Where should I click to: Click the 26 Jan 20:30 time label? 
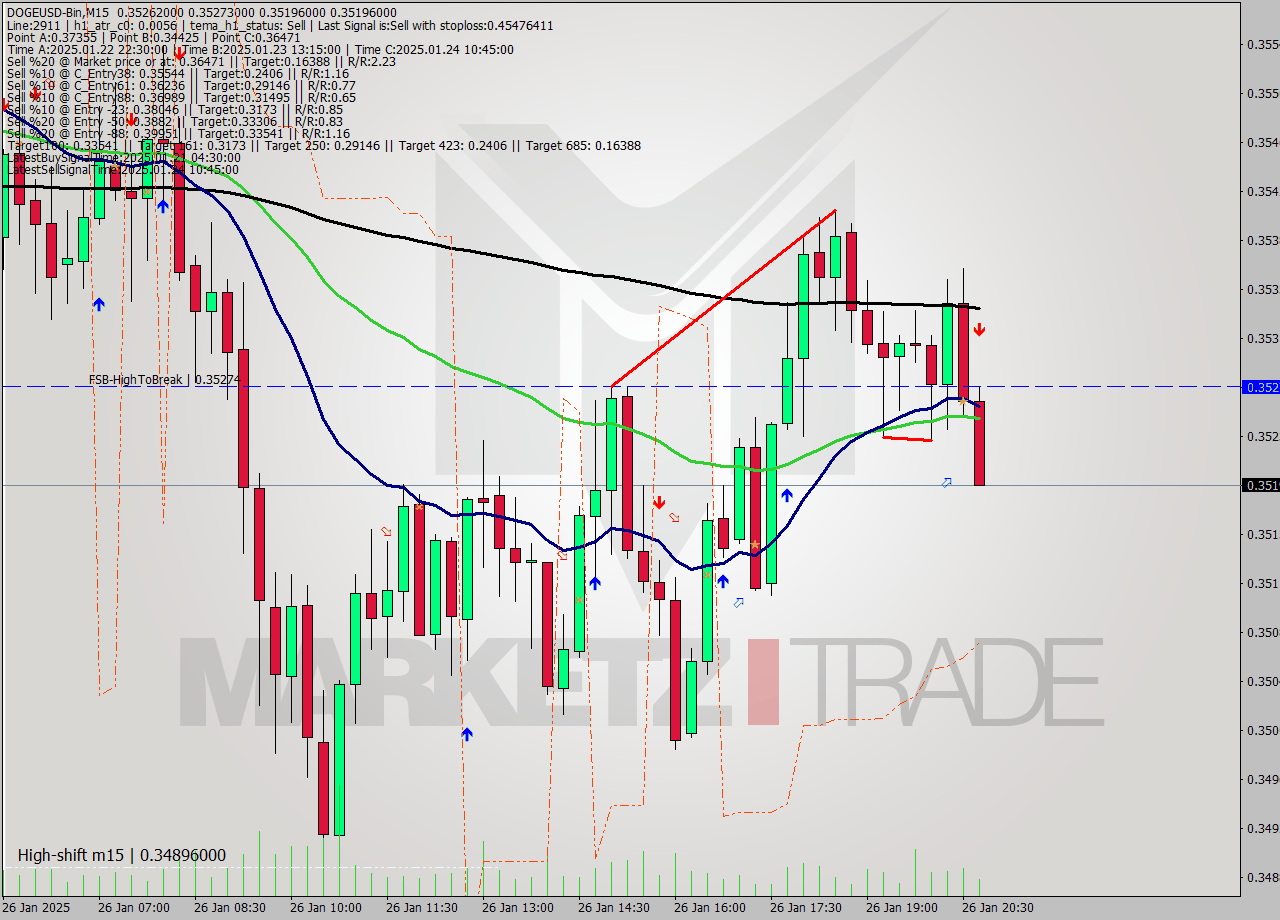[x=998, y=908]
